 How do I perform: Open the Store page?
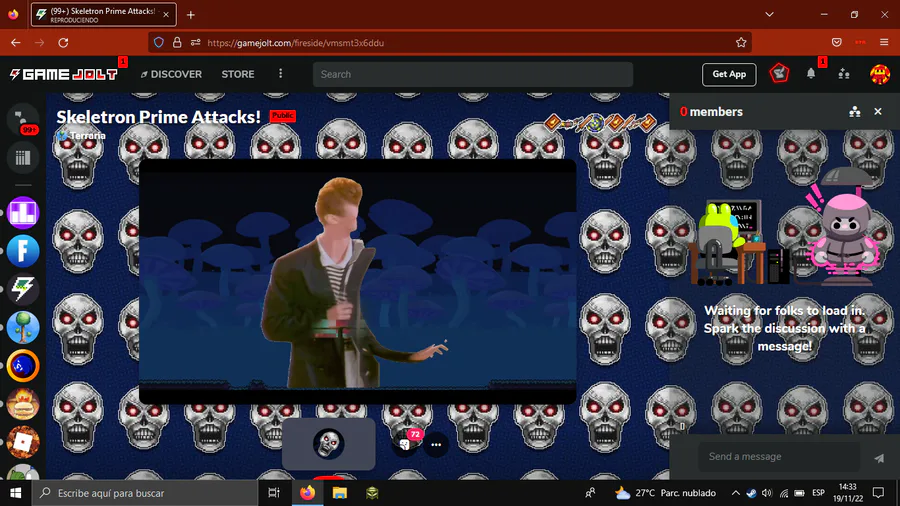pos(238,74)
